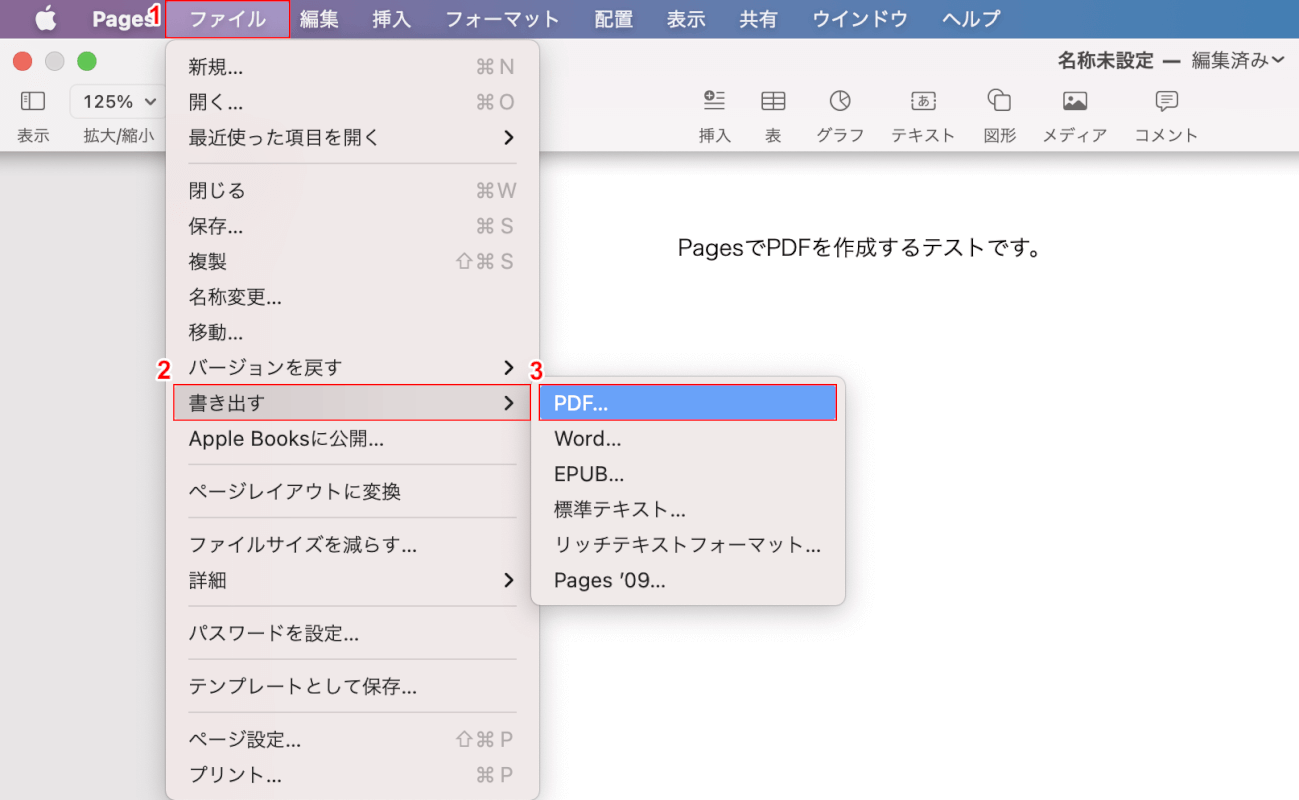Expand the 詳細 submenu
This screenshot has width=1299, height=800.
[x=352, y=580]
